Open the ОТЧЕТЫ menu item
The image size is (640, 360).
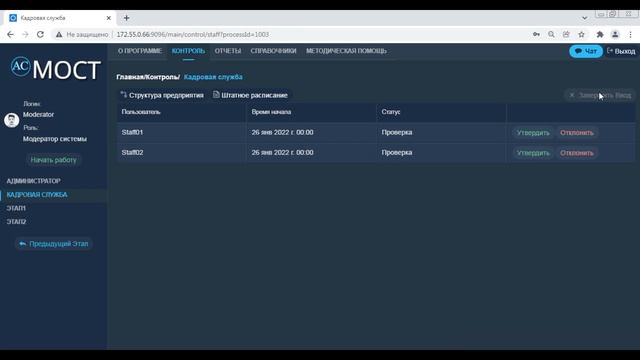coord(228,51)
